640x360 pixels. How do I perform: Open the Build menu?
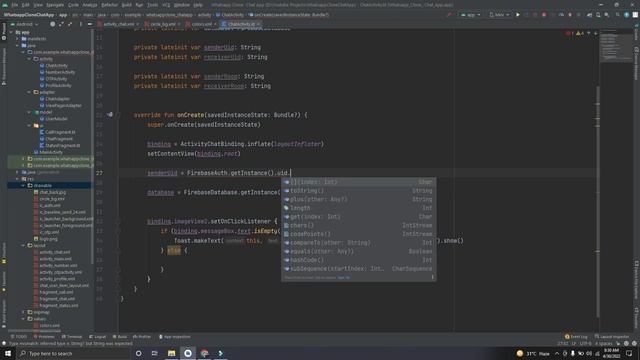click(127, 5)
